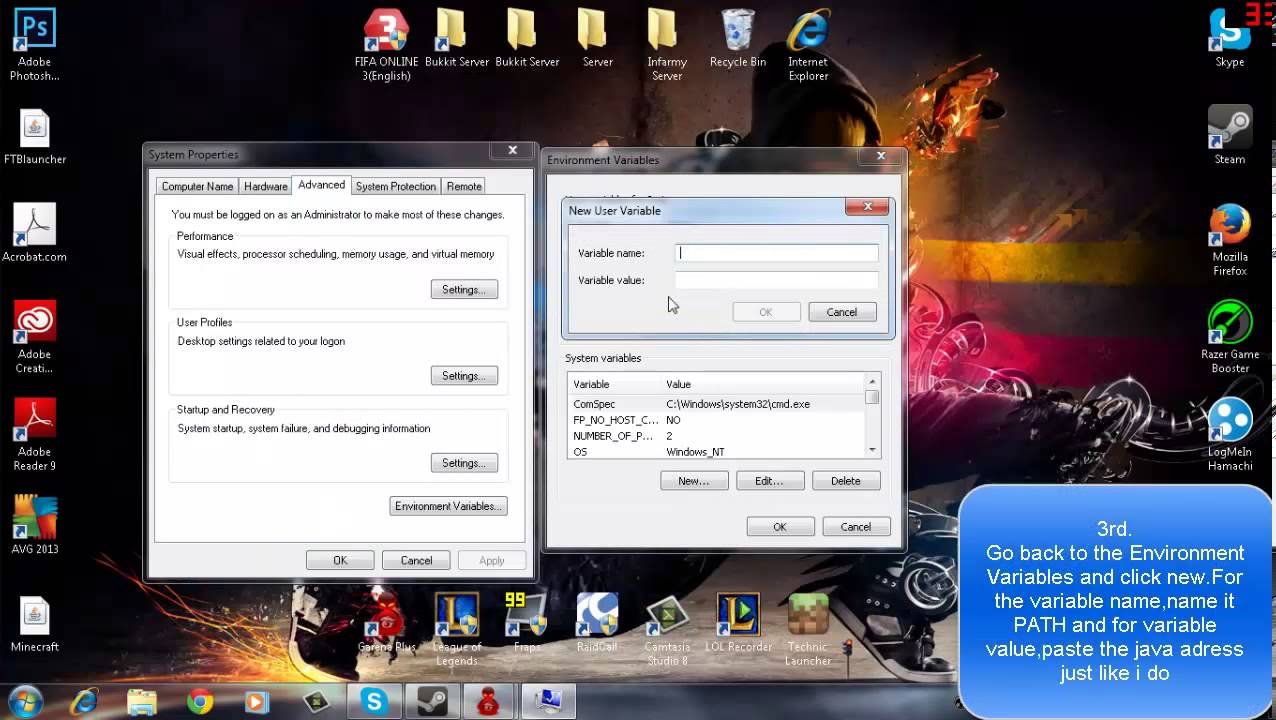Select the Advanced tab
This screenshot has height=720, width=1276.
(322, 185)
